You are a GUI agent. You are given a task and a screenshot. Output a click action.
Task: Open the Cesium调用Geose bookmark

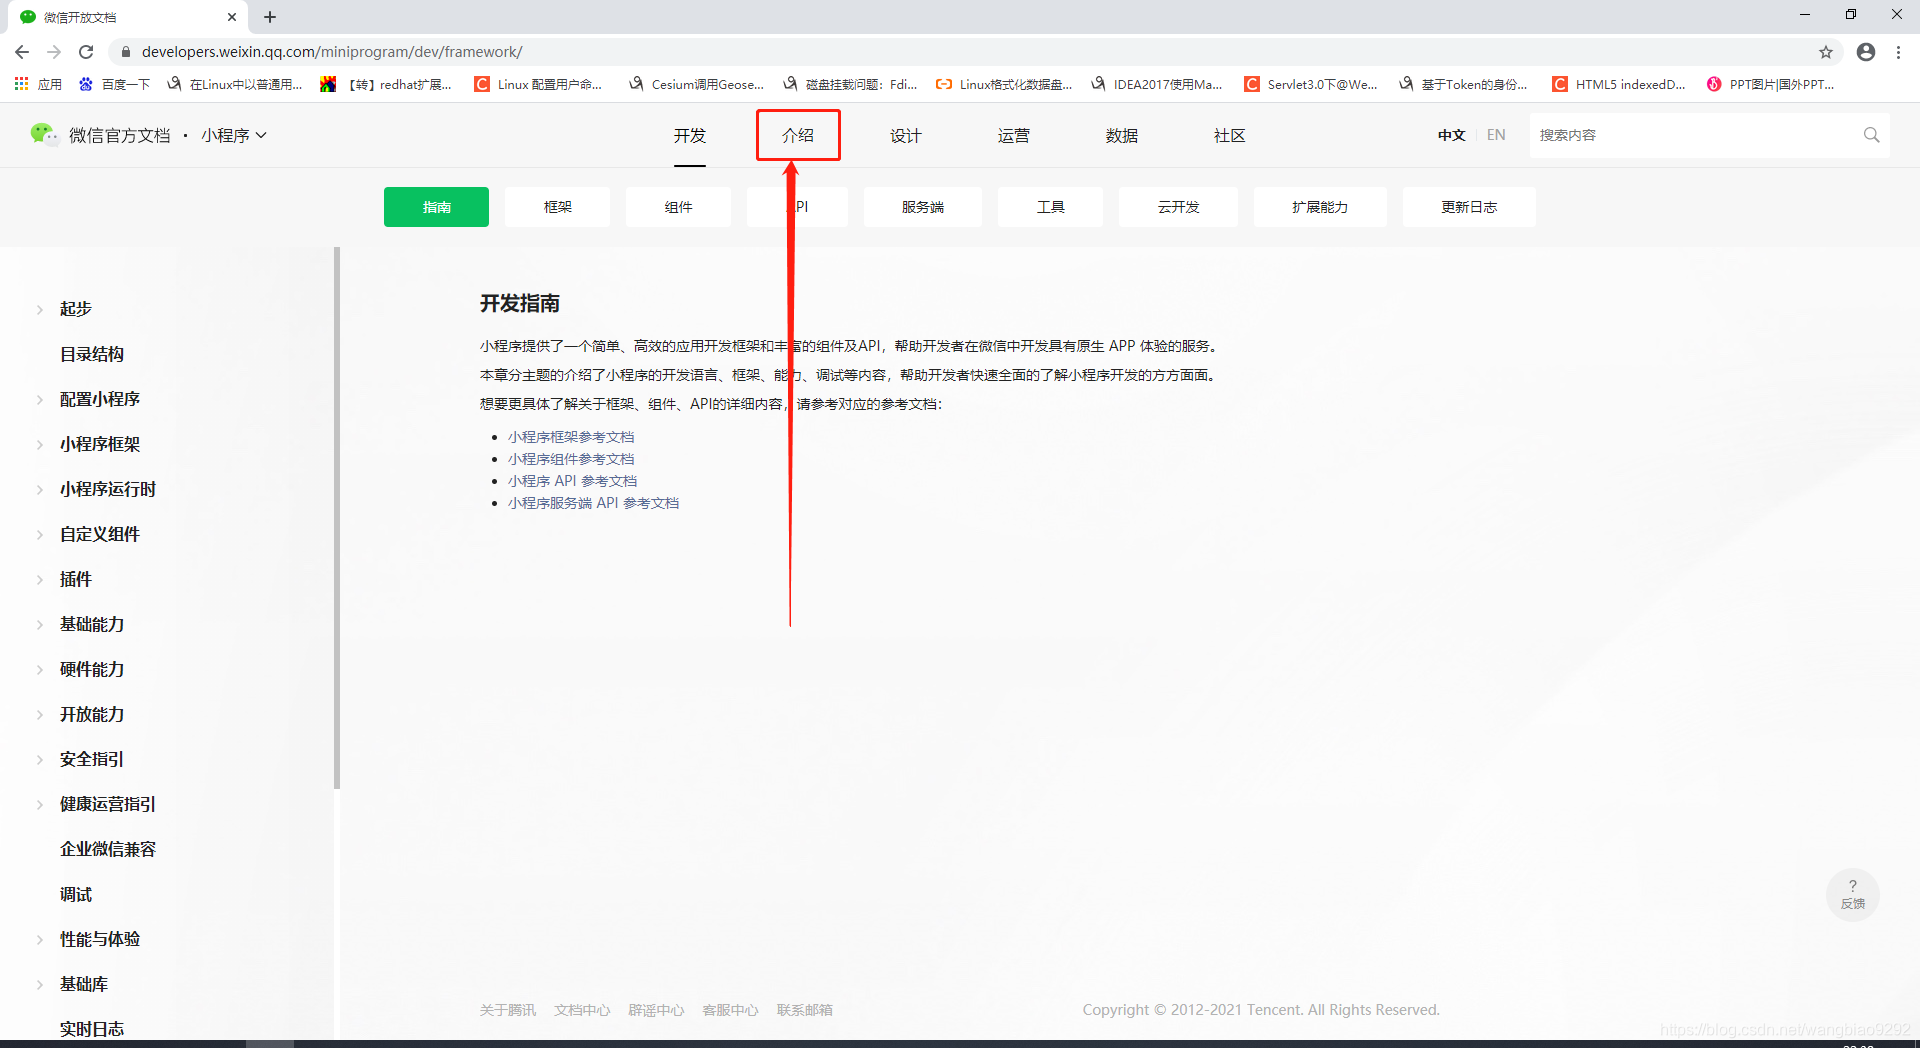pyautogui.click(x=696, y=84)
